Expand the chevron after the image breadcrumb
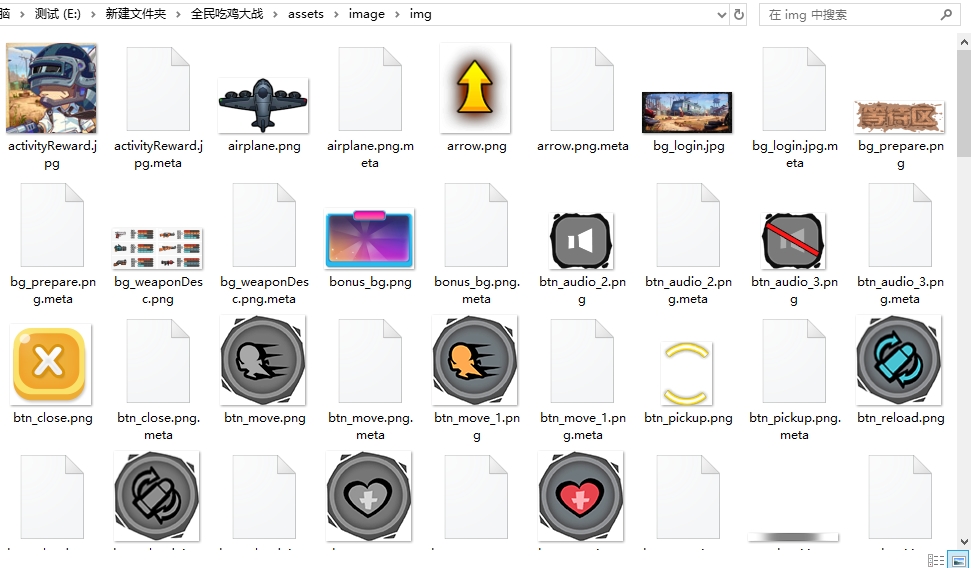Viewport: 971px width, 568px height. (397, 15)
